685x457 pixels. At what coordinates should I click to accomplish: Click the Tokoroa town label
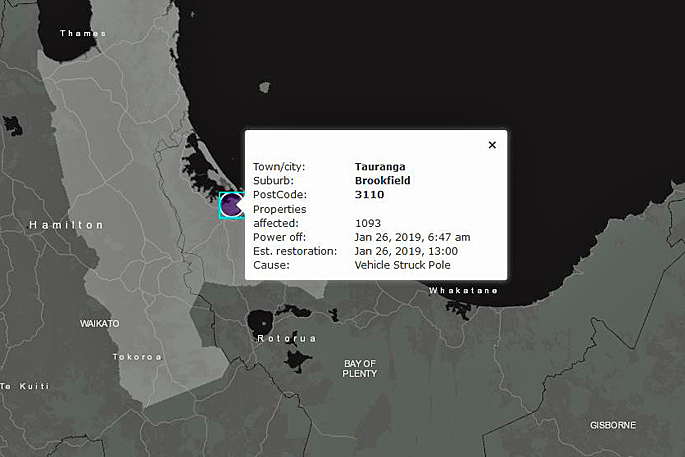tap(137, 357)
